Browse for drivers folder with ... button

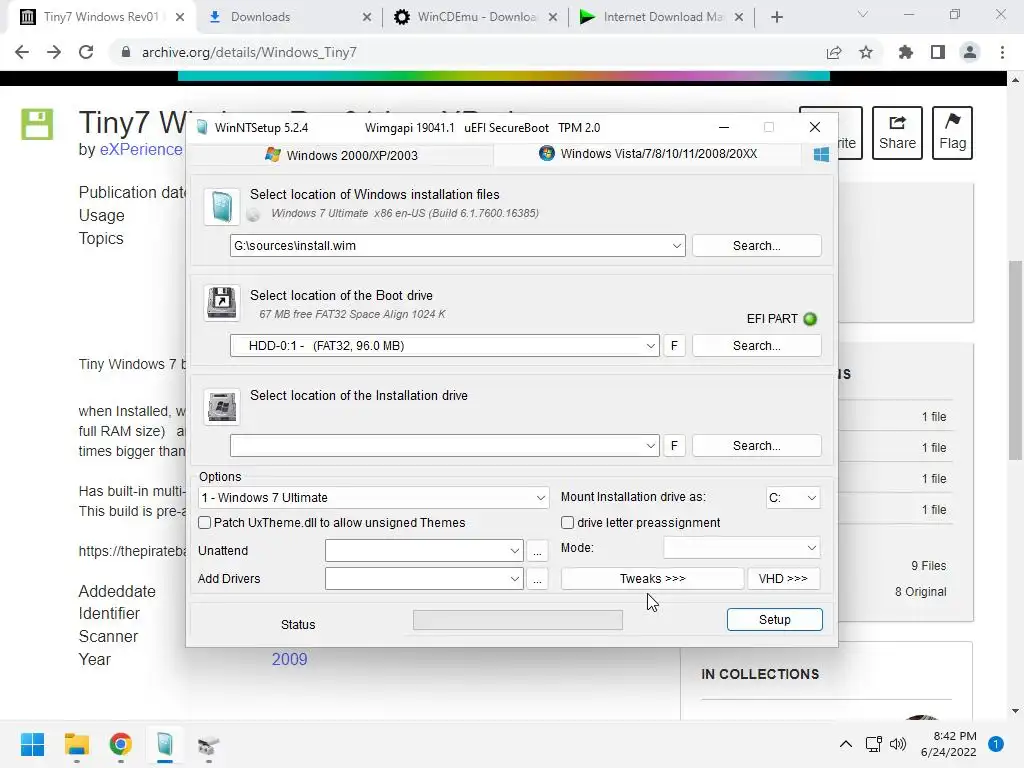(x=537, y=579)
